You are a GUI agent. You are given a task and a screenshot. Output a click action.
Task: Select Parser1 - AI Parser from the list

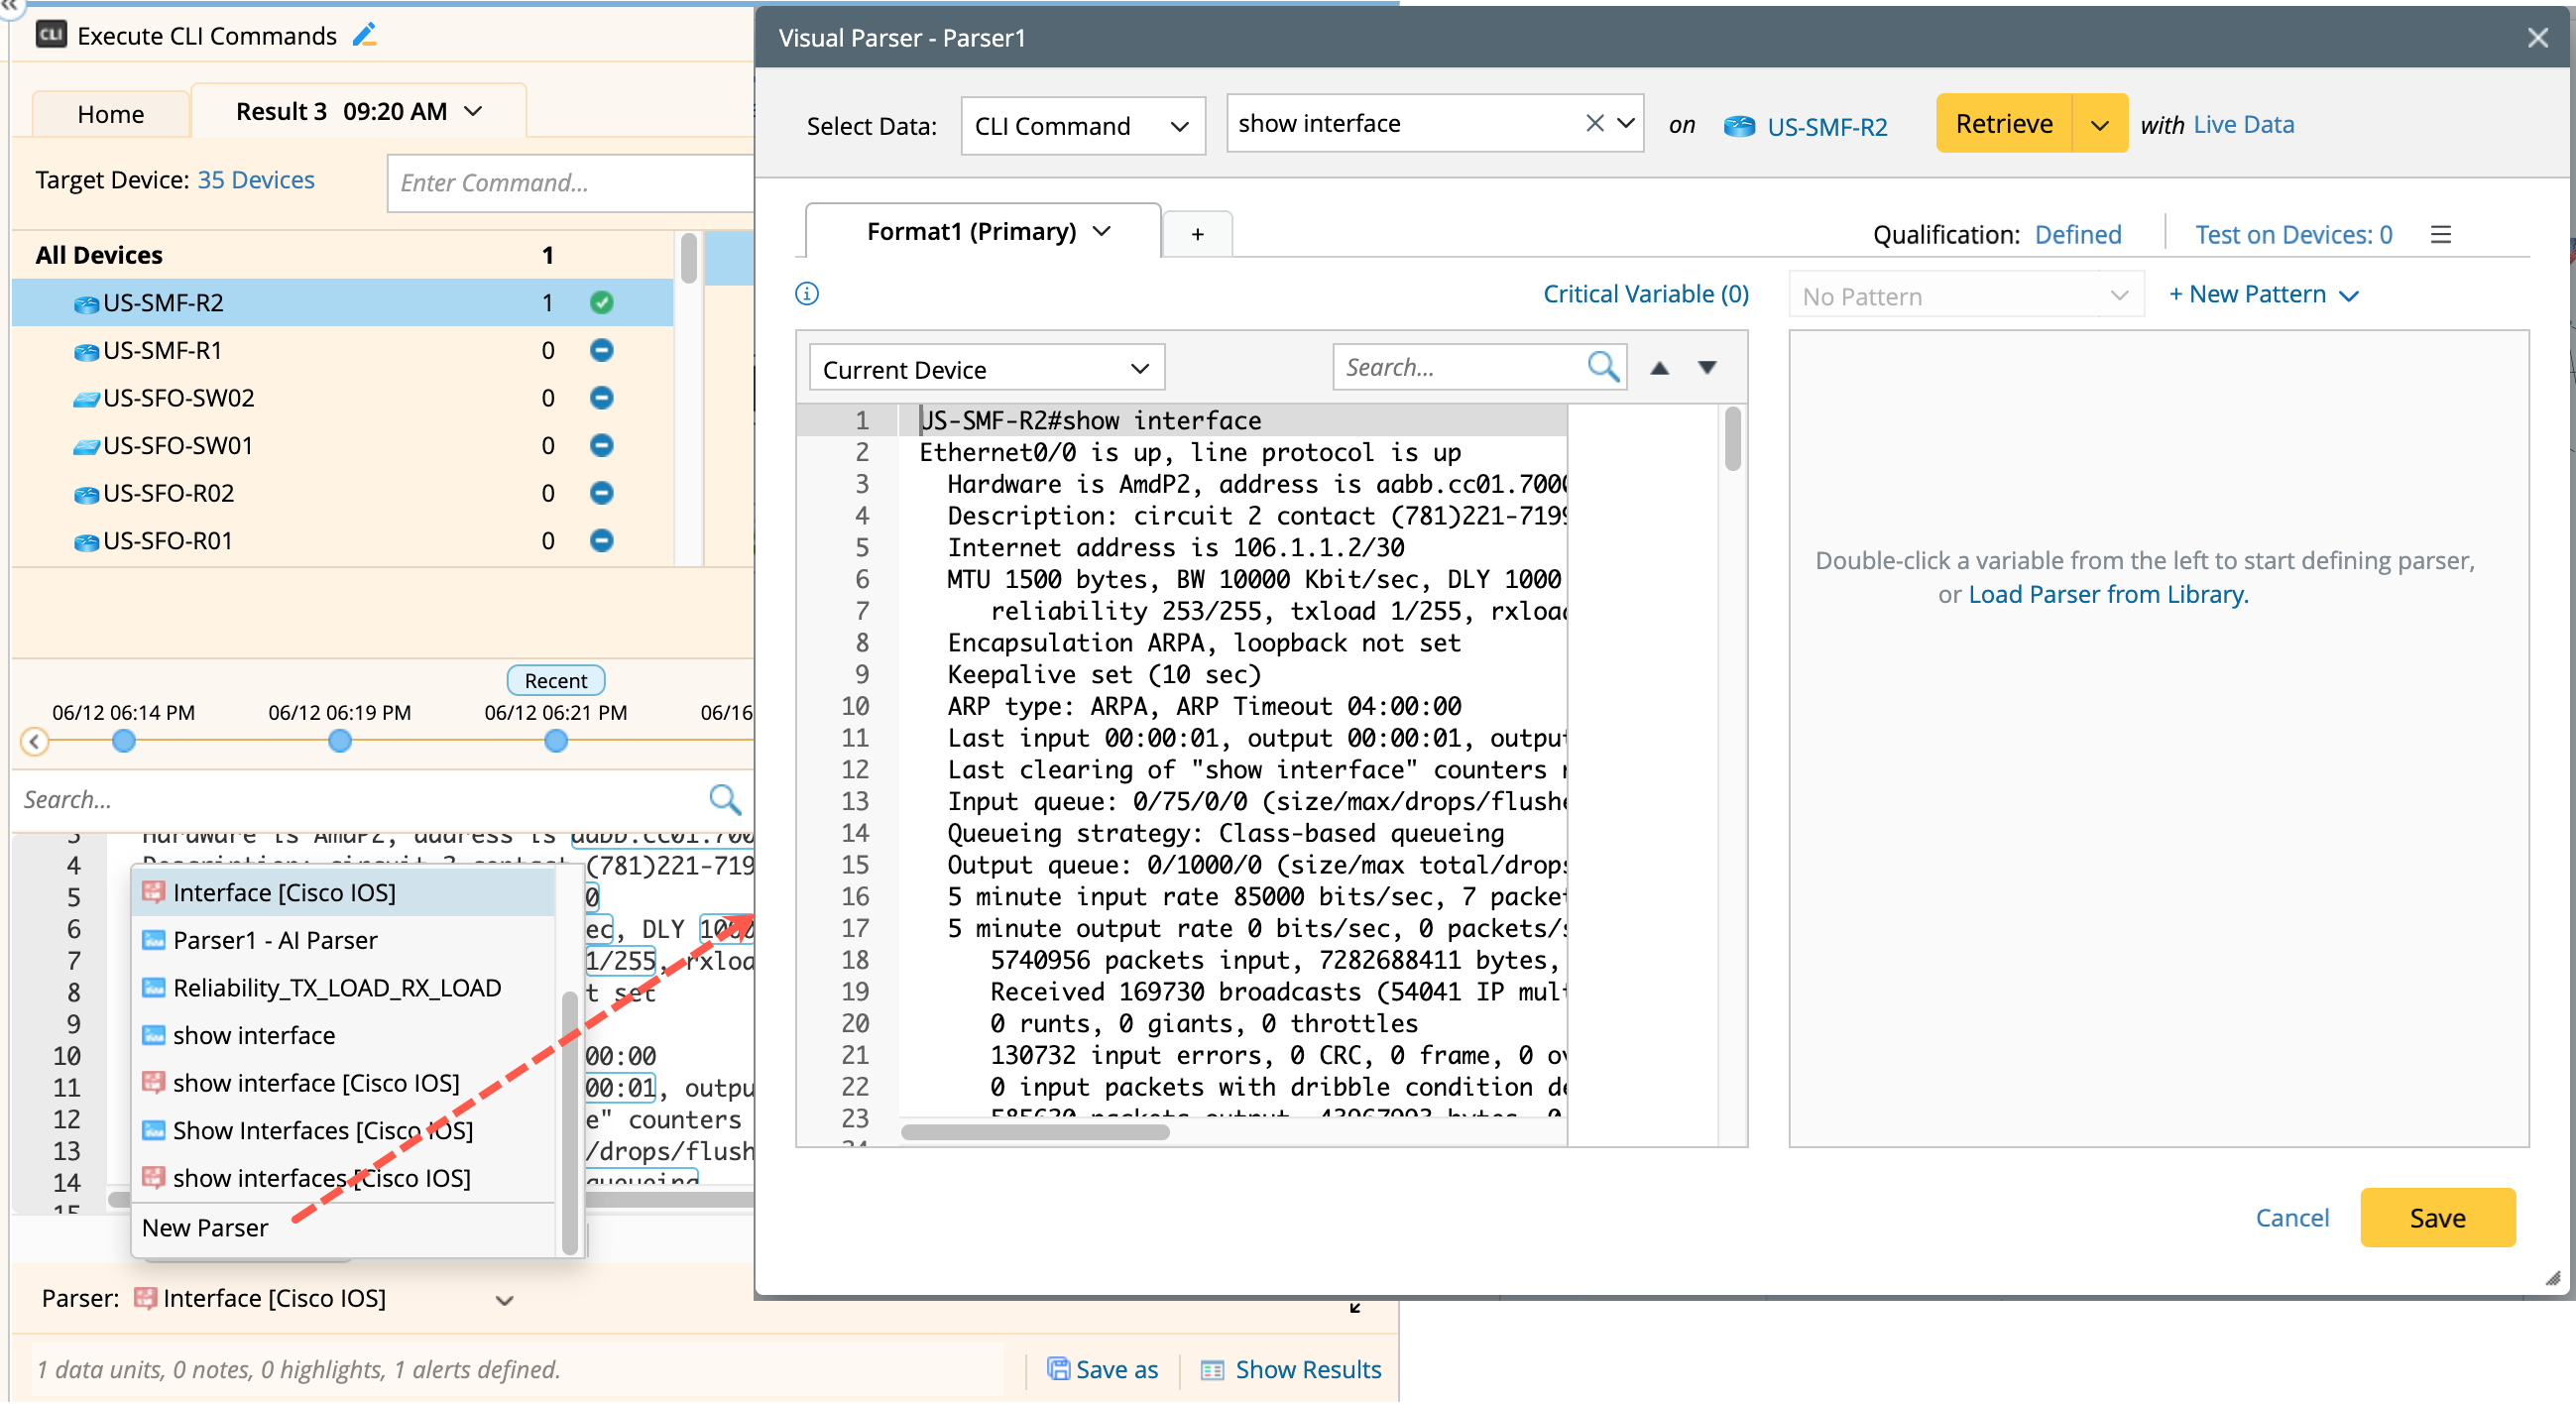pos(275,940)
